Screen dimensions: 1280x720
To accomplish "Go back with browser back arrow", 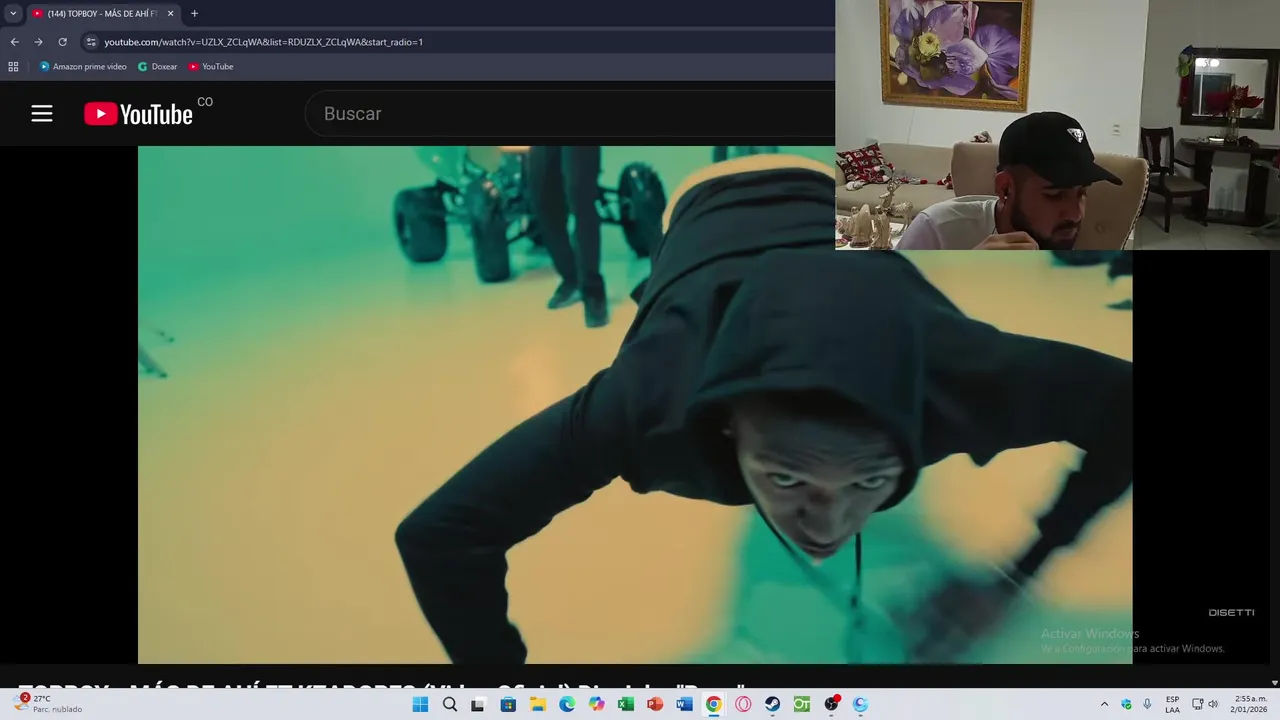I will point(14,42).
